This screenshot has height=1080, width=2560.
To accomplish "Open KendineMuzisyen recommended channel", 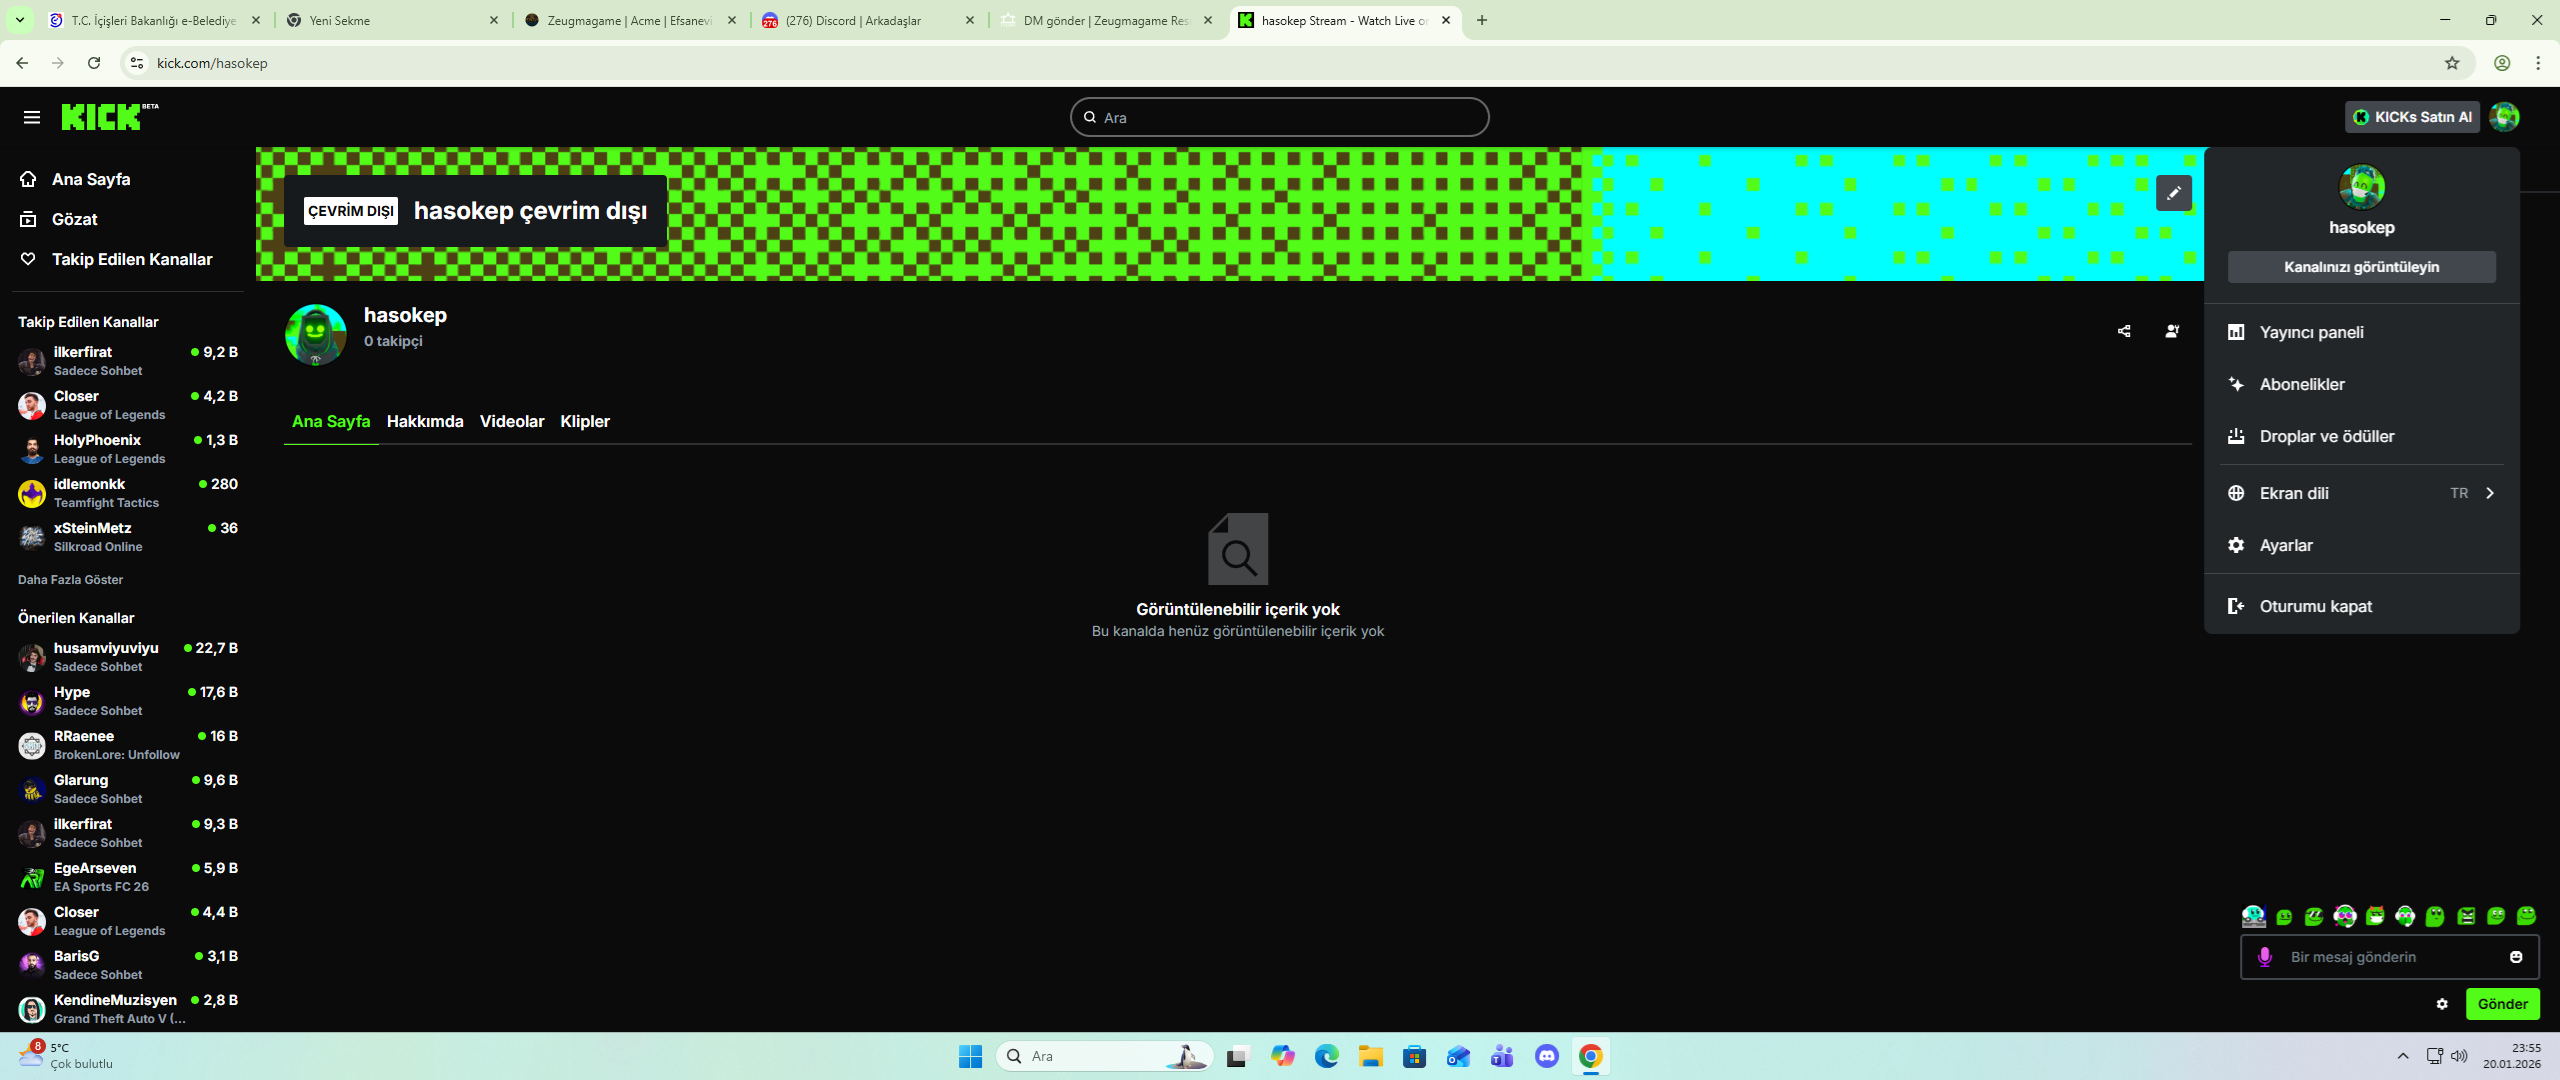I will (x=127, y=1009).
